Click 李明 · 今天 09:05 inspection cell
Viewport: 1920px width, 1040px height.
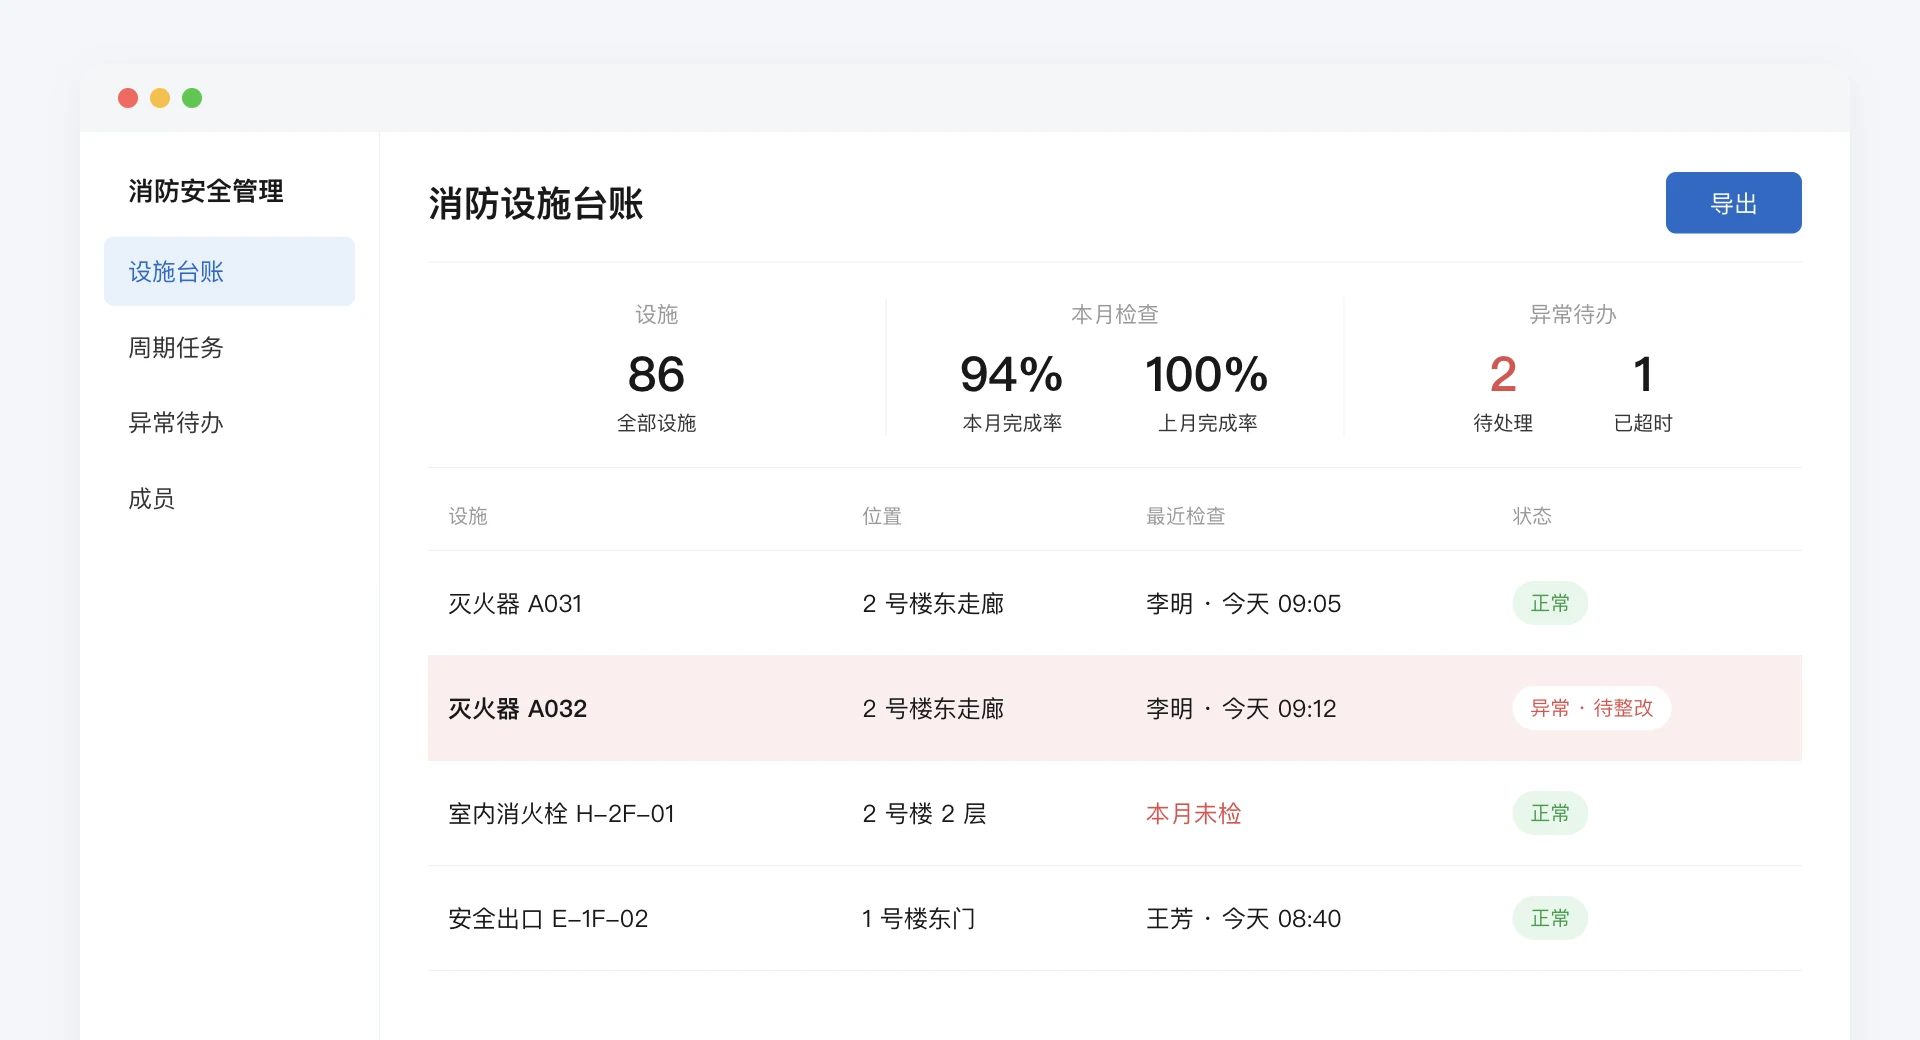pos(1243,603)
